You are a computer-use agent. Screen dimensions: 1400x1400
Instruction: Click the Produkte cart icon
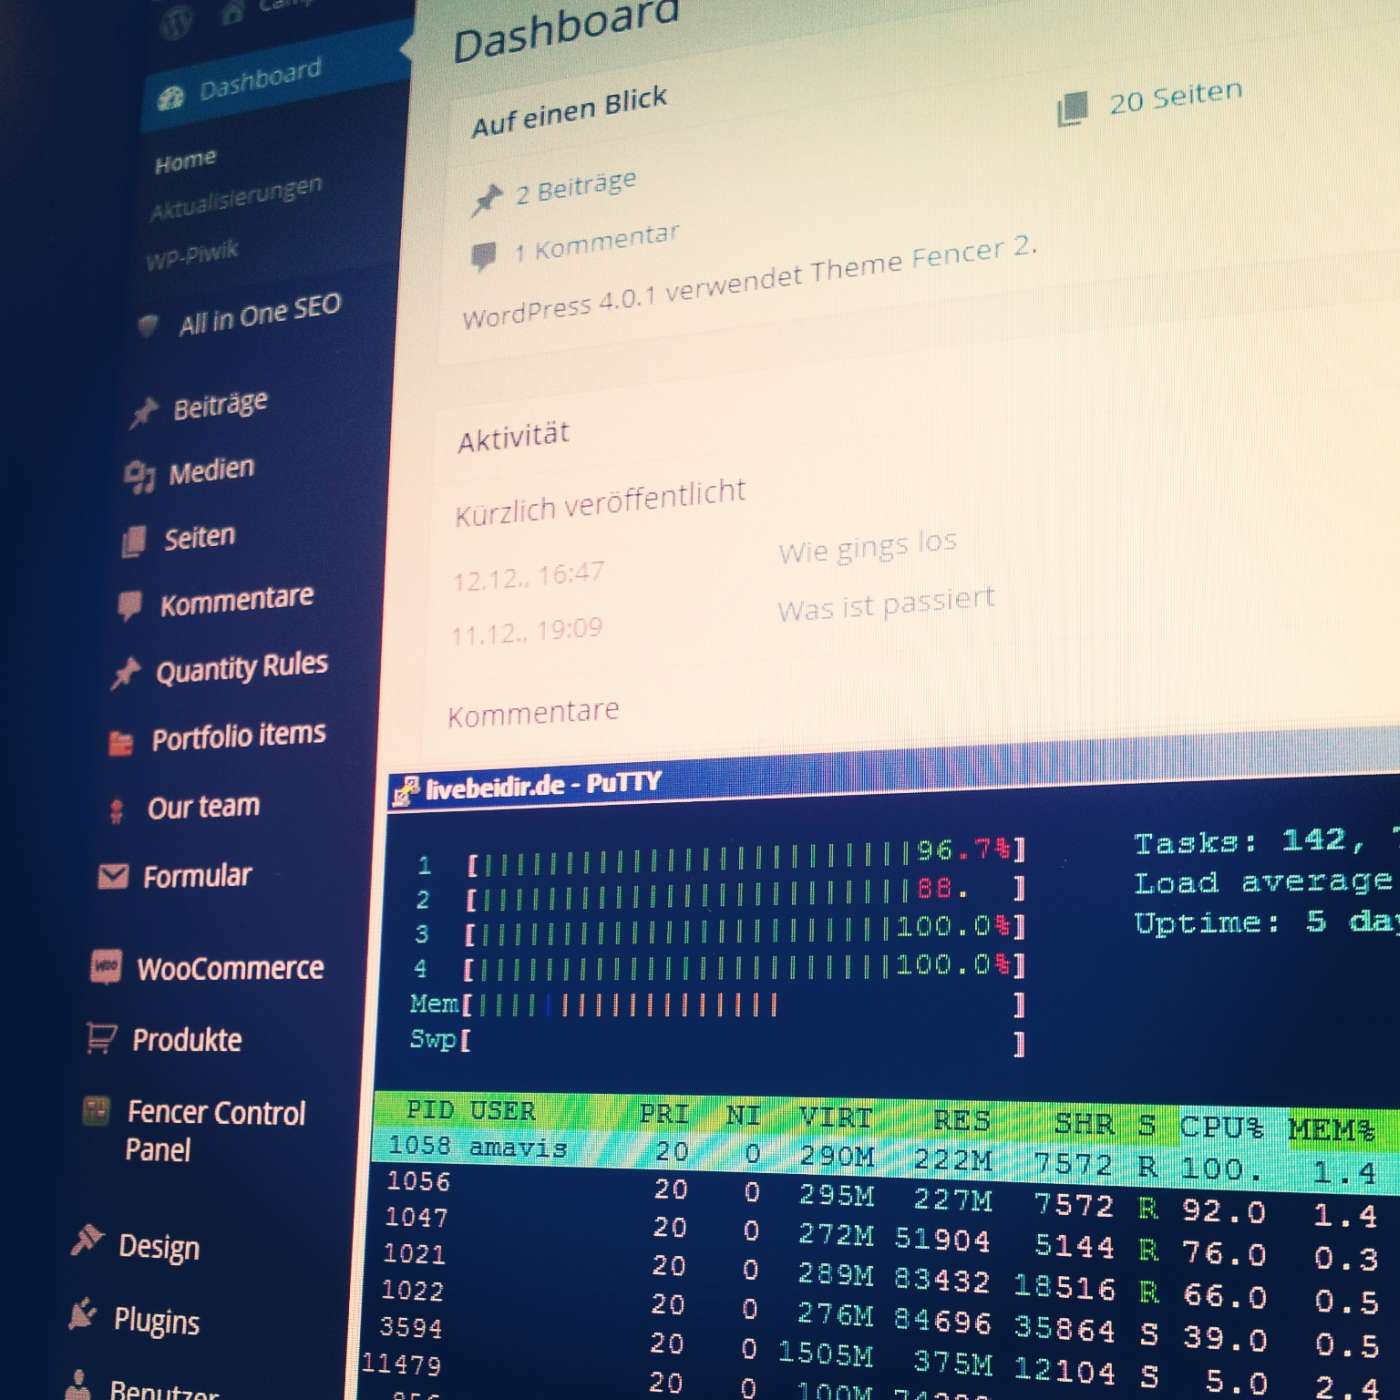[x=101, y=1038]
